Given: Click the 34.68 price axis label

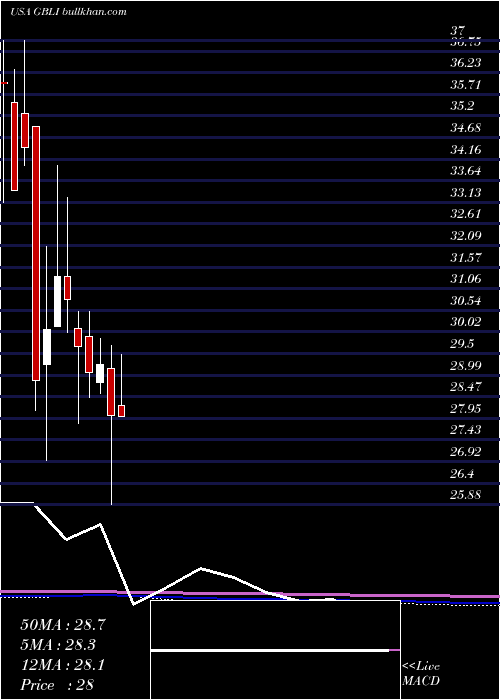Looking at the screenshot, I should (x=466, y=128).
